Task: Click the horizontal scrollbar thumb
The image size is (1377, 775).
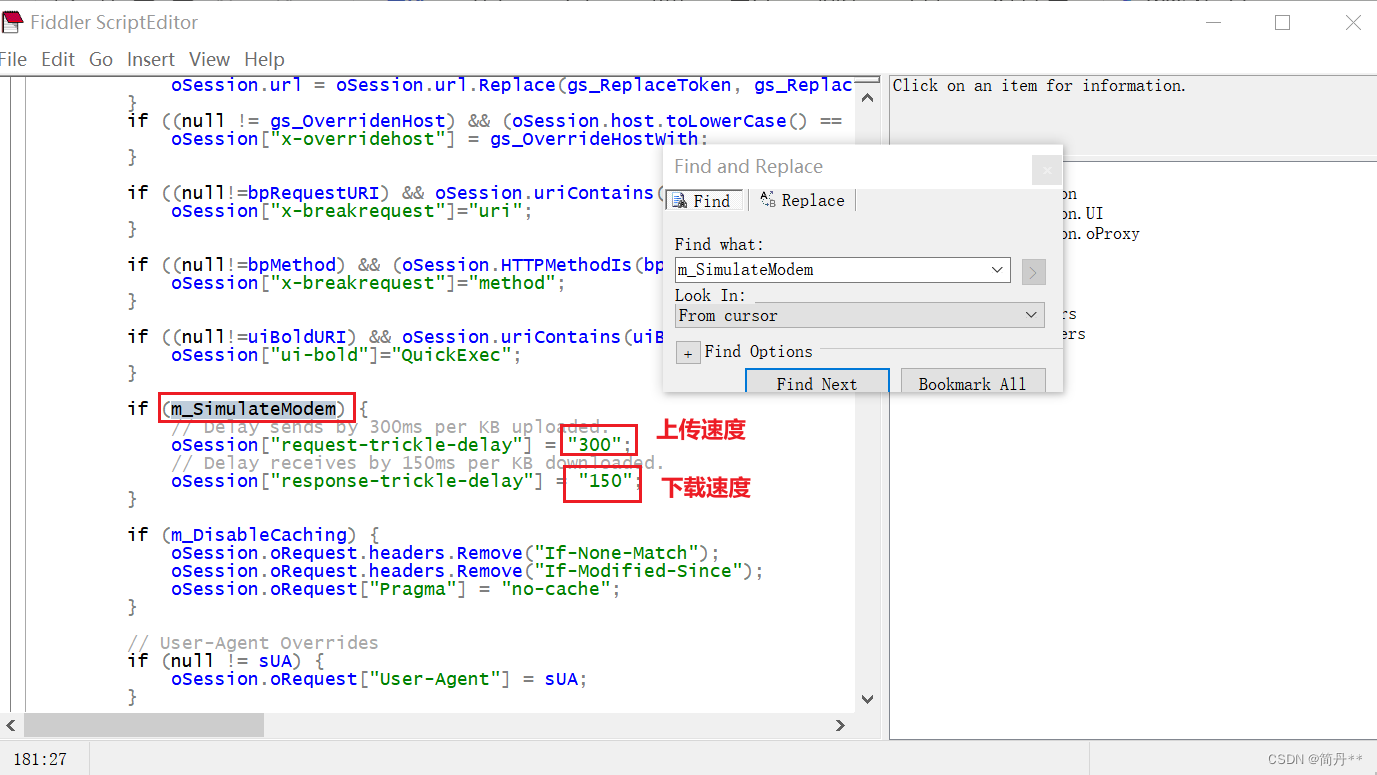Action: (x=143, y=725)
